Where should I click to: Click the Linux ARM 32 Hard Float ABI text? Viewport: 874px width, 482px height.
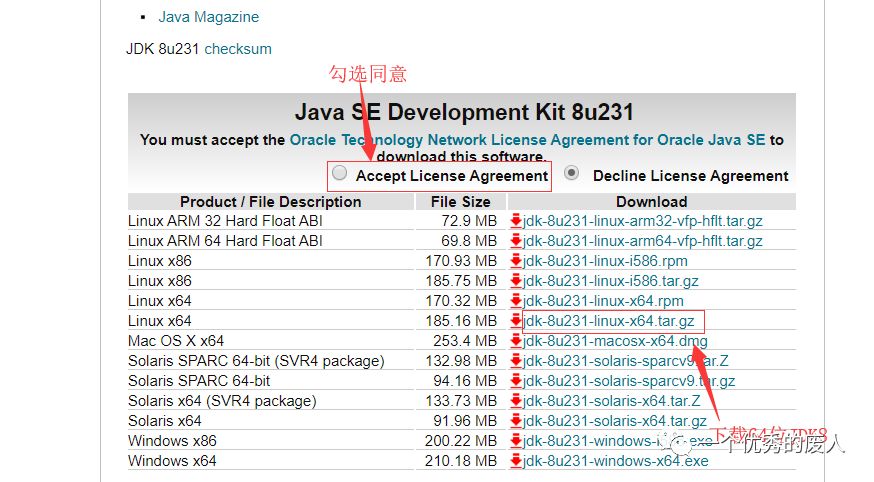(225, 221)
